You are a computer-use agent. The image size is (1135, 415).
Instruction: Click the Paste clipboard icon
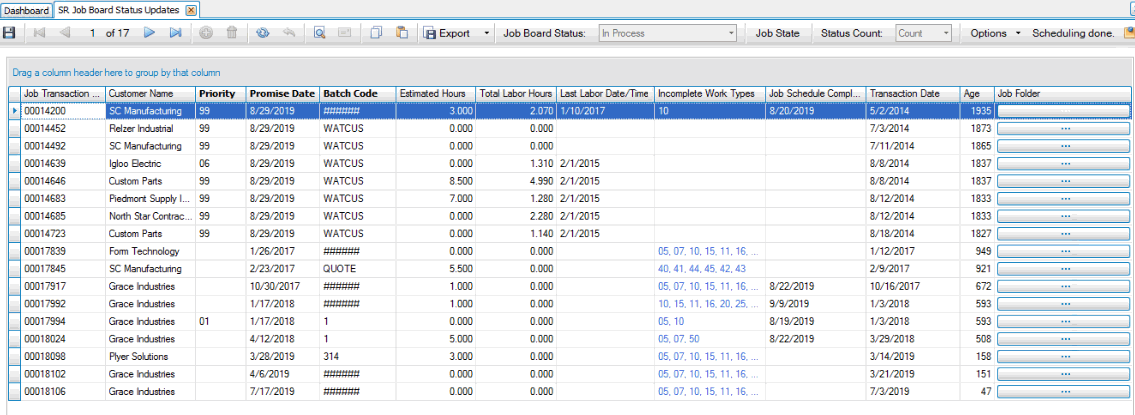(x=402, y=33)
